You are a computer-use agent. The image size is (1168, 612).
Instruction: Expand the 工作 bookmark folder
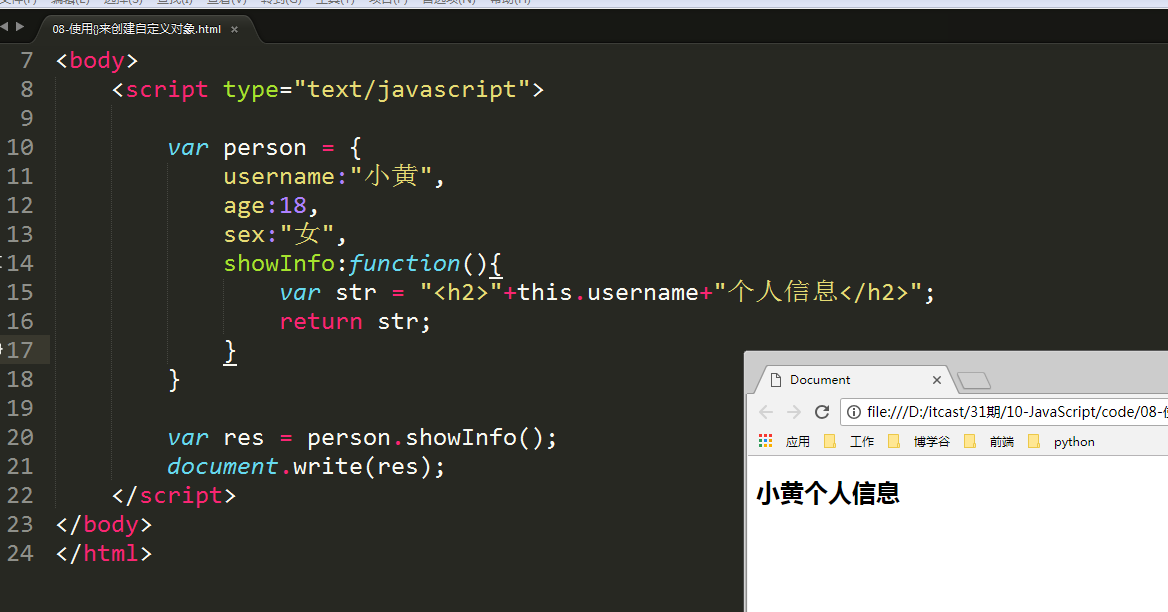(851, 441)
